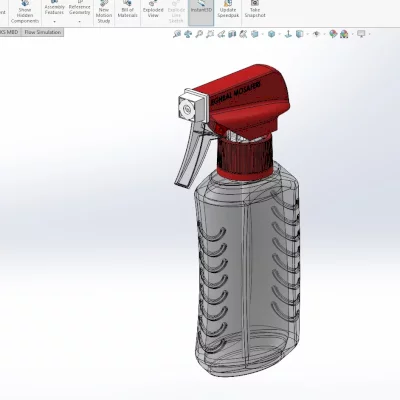
Task: Open the View Orientation dropdown arrow
Action: 263,34
